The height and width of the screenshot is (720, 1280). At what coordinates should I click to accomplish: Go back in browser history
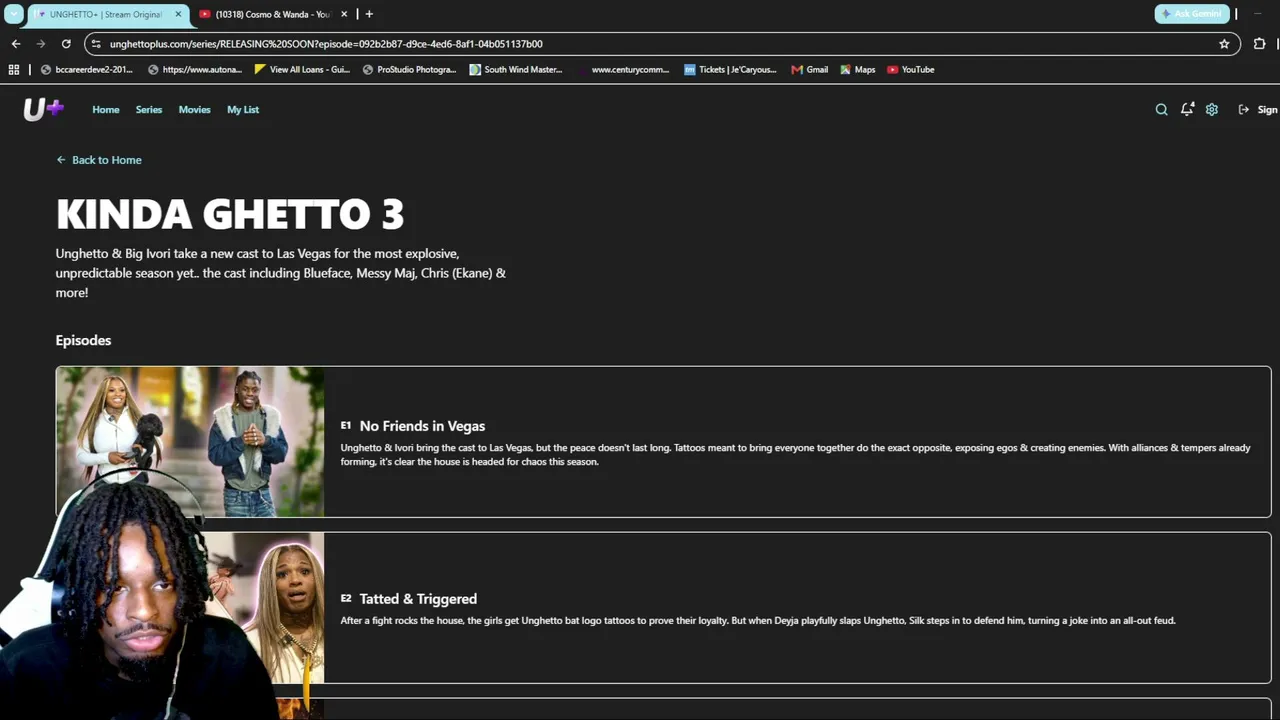click(16, 44)
